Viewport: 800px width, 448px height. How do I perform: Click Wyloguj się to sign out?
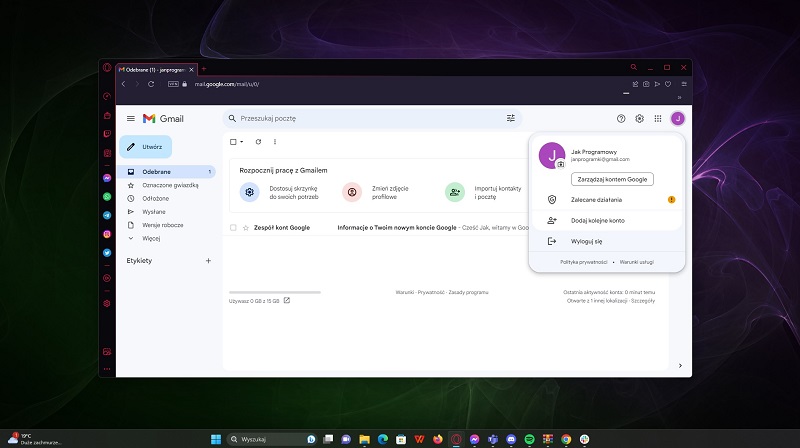[x=607, y=241]
